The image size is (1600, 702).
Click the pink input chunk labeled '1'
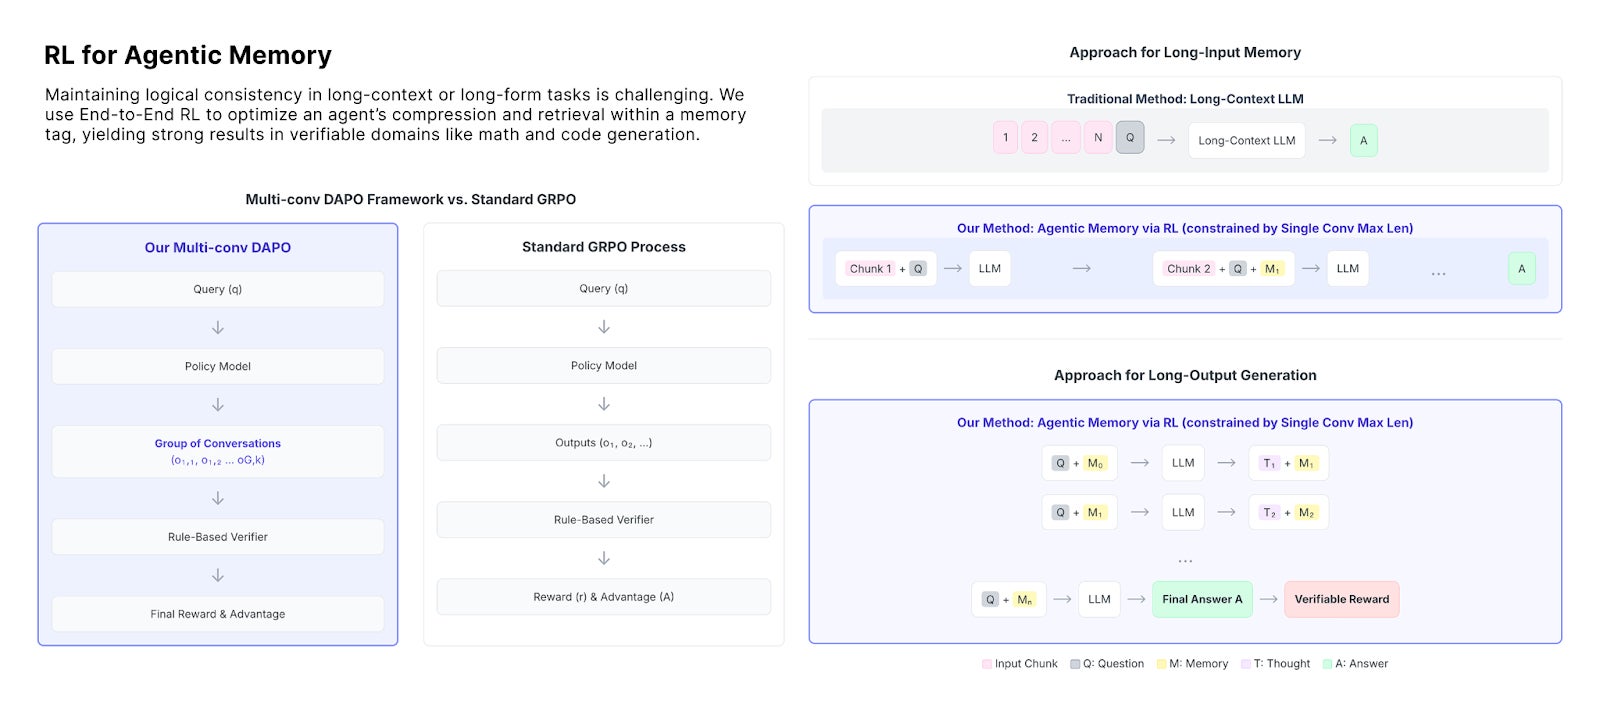click(x=1005, y=138)
